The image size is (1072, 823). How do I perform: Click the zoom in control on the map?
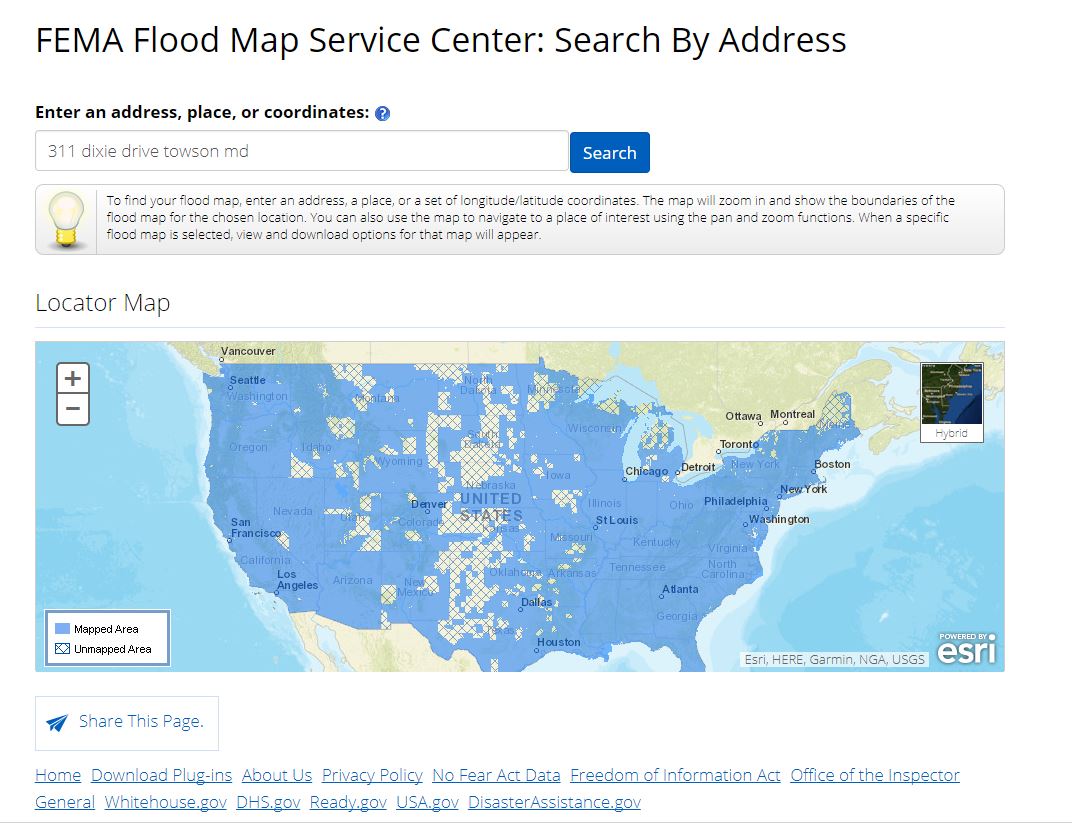tap(72, 378)
